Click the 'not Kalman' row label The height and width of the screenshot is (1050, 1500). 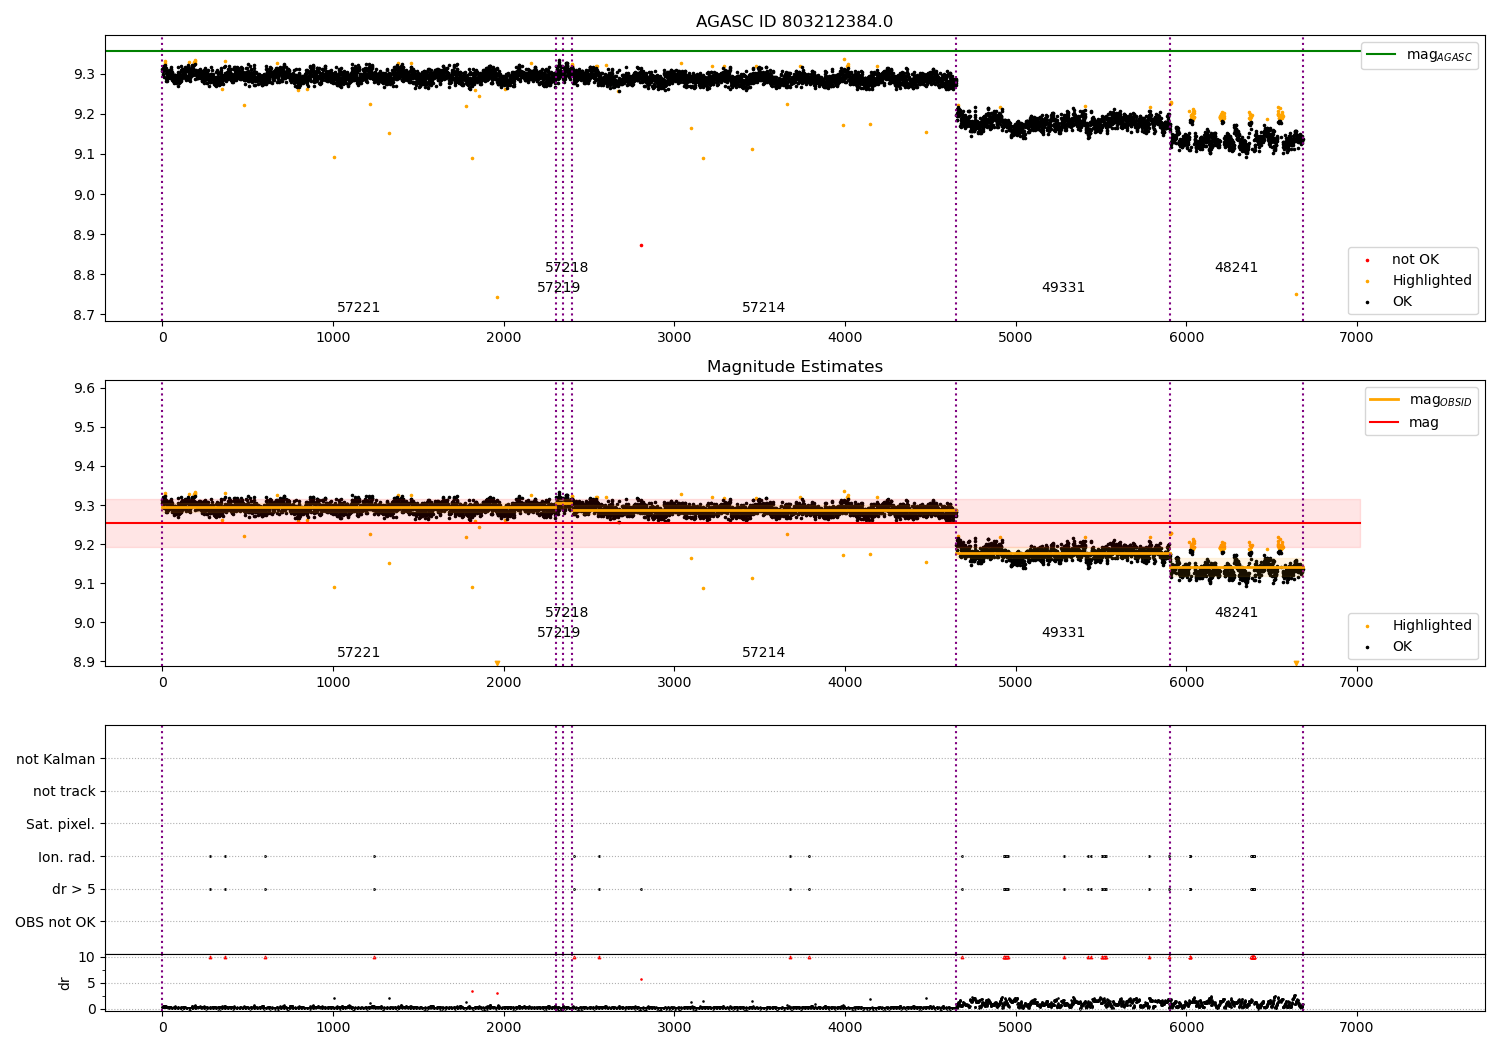tap(56, 759)
